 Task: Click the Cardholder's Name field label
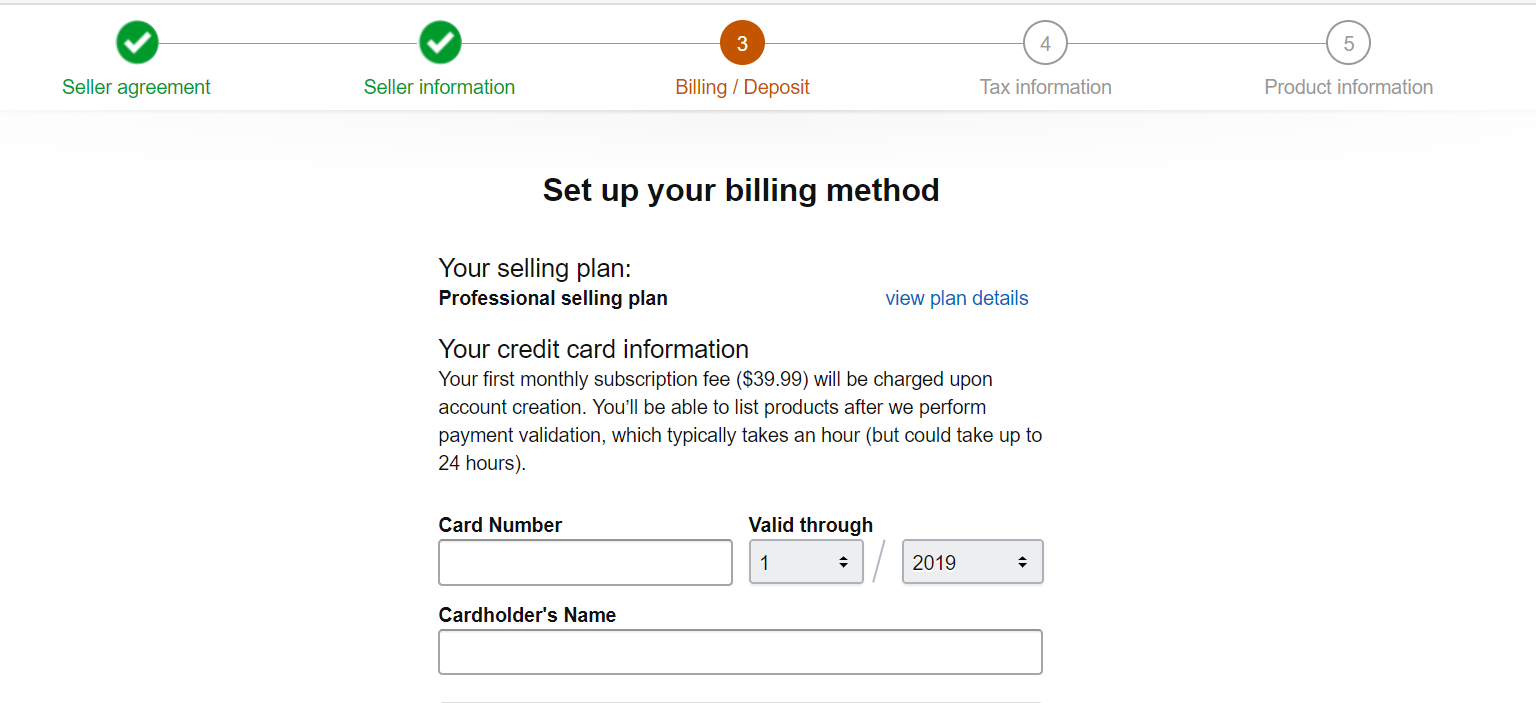pos(527,615)
